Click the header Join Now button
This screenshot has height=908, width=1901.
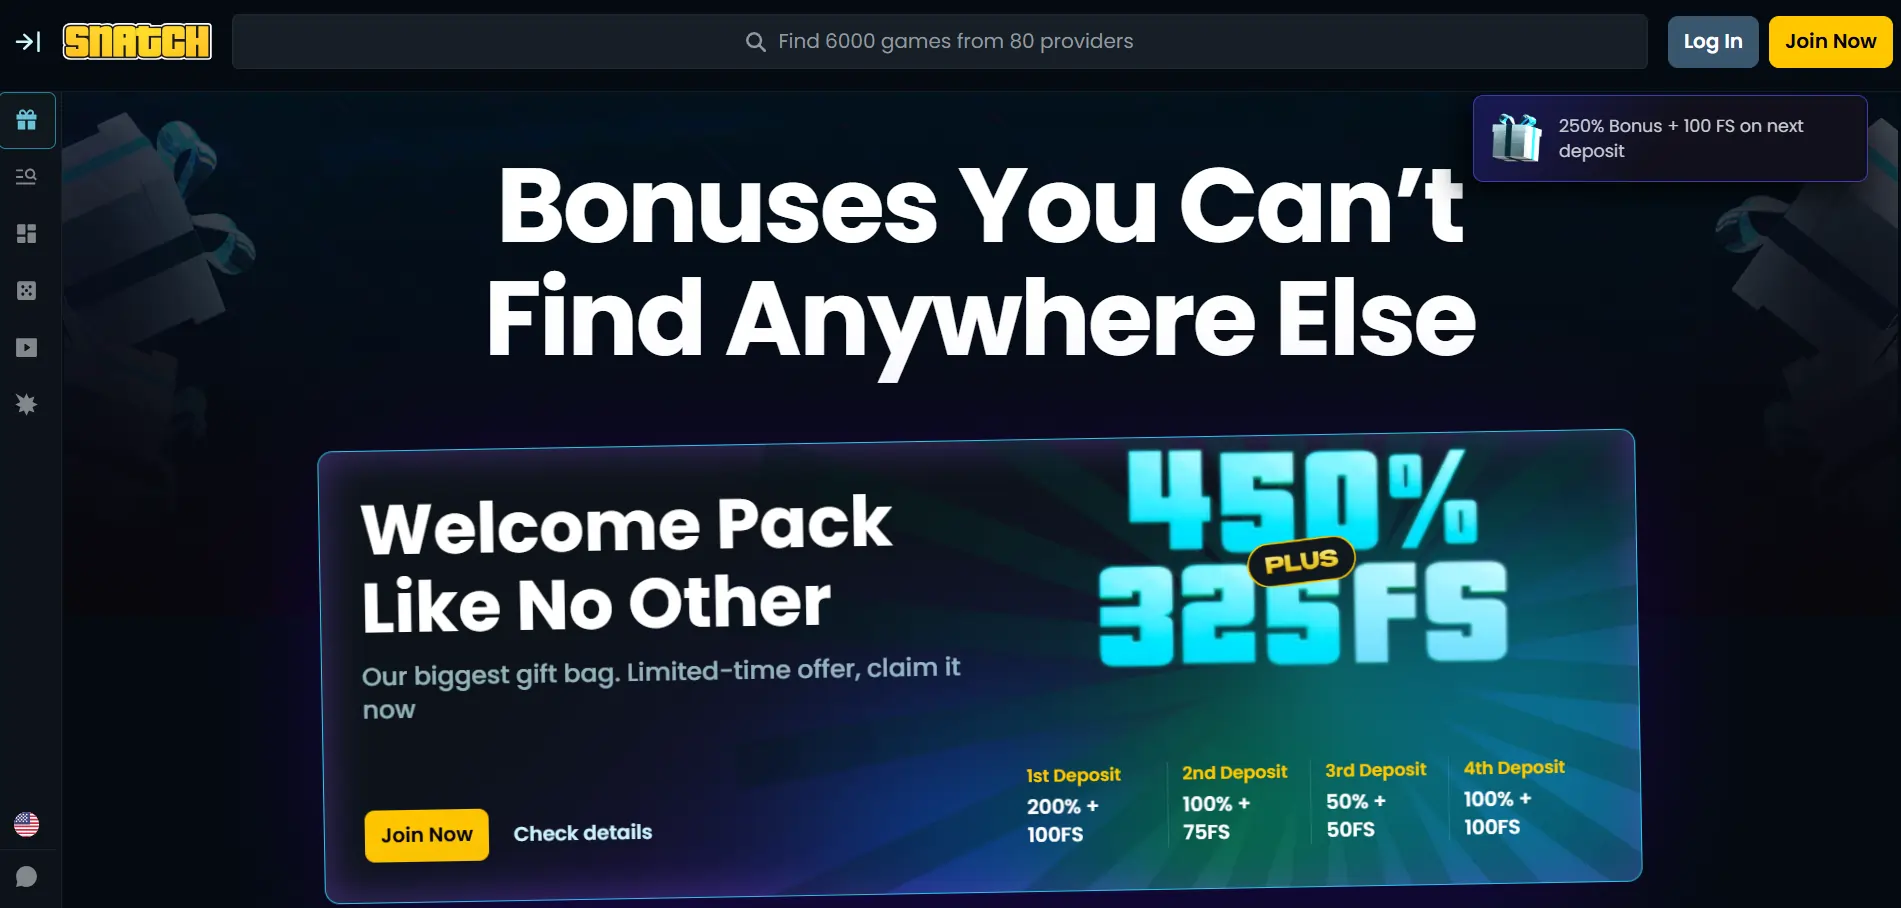click(x=1830, y=42)
